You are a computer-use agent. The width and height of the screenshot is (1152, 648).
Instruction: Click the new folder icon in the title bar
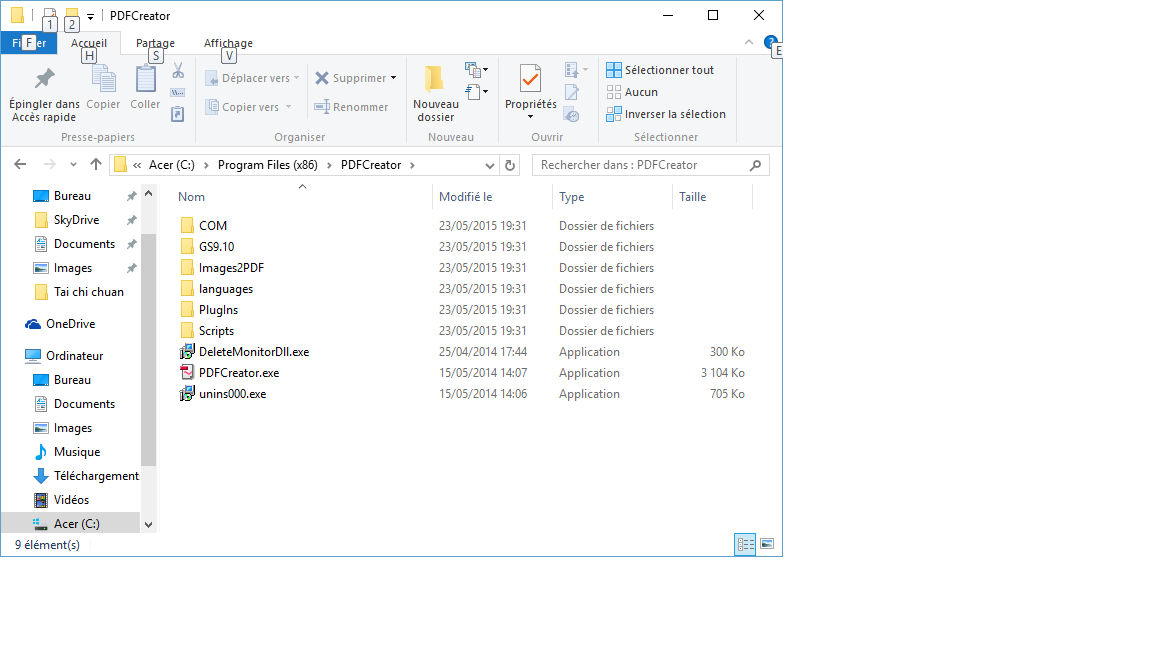[71, 14]
